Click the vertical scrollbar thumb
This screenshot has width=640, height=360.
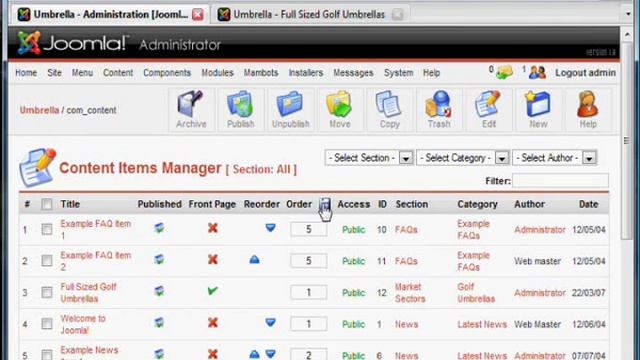point(626,140)
